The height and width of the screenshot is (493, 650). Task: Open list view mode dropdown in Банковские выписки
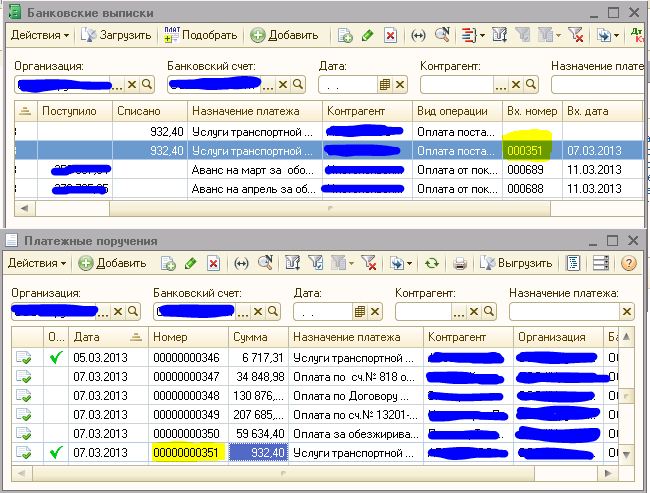coord(473,35)
